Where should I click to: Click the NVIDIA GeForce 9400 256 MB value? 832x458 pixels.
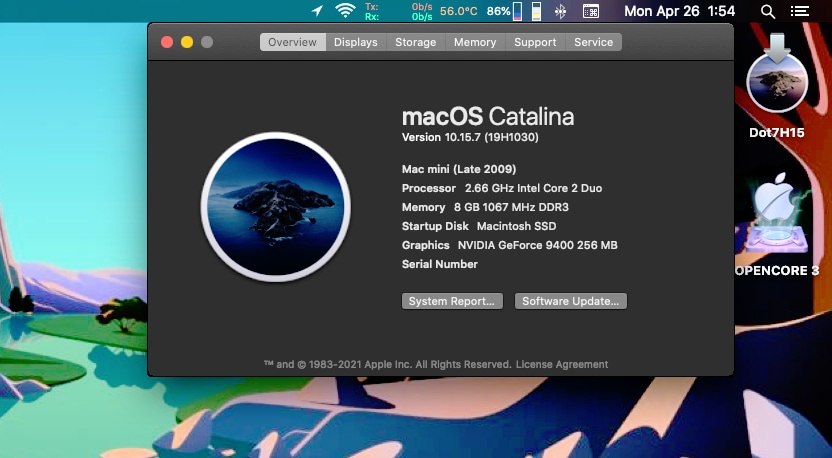538,245
